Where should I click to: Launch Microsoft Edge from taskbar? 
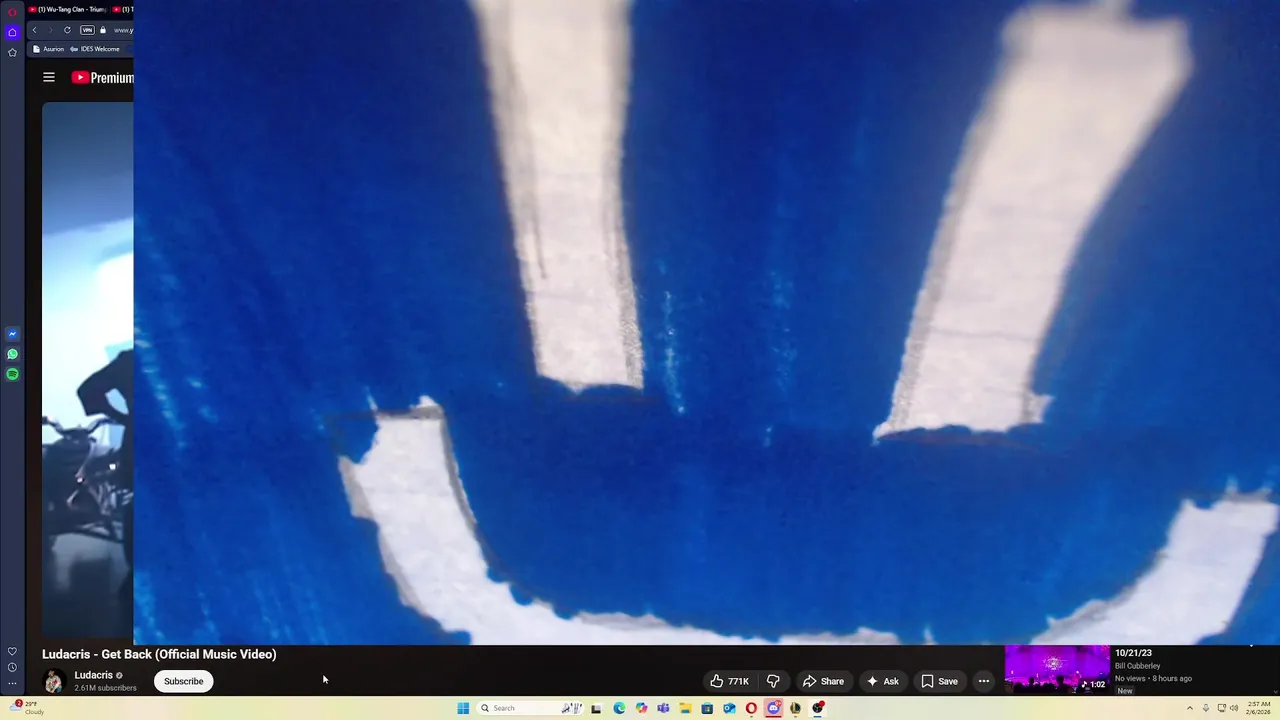619,708
